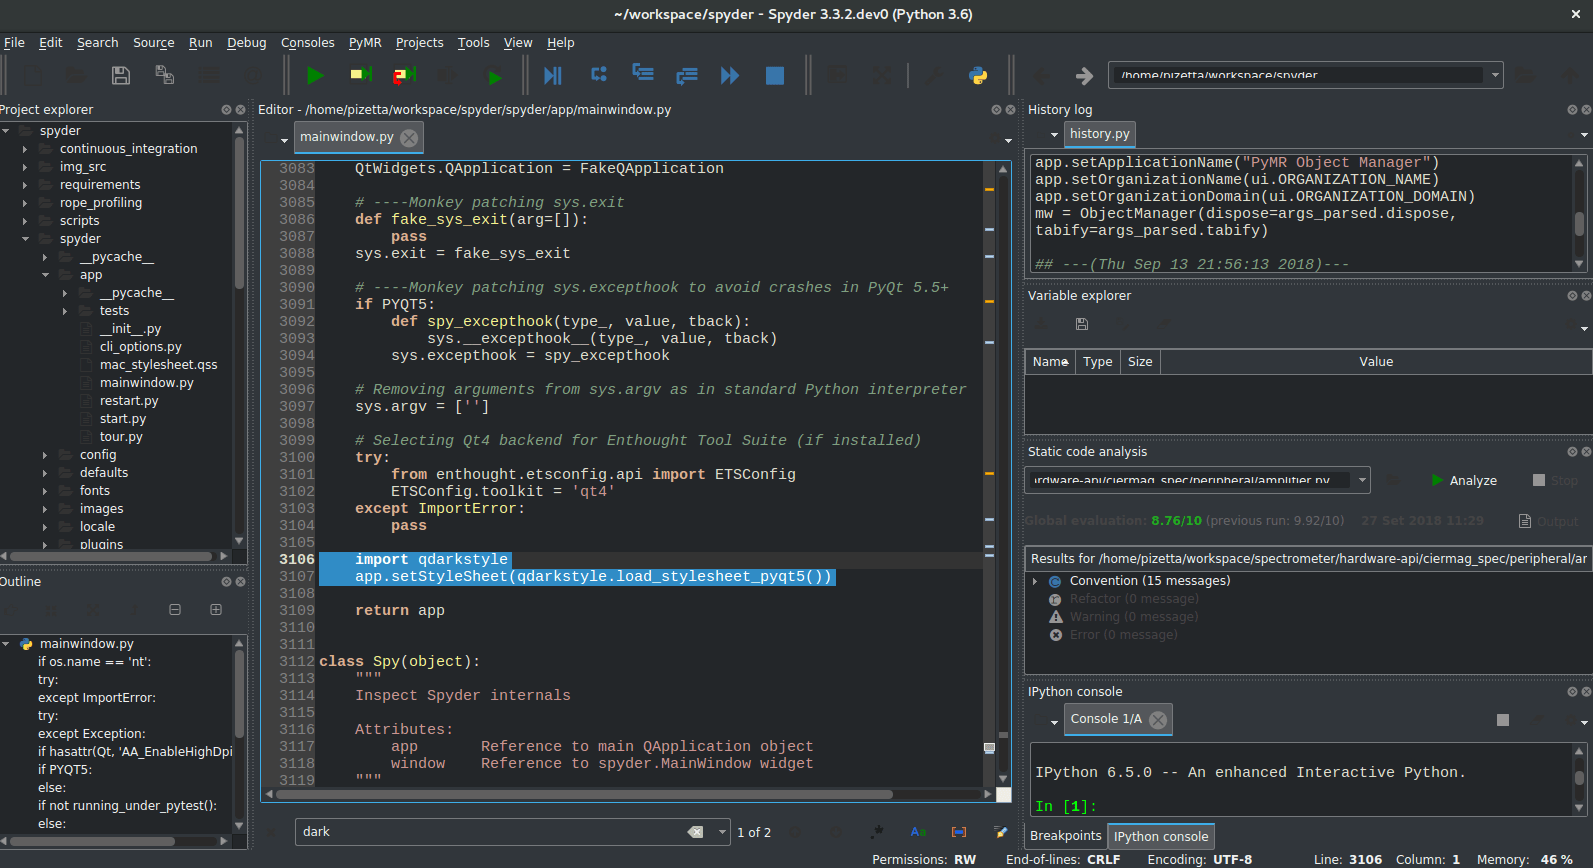The image size is (1593, 868).
Task: Clear the find text field
Action: coord(695,832)
